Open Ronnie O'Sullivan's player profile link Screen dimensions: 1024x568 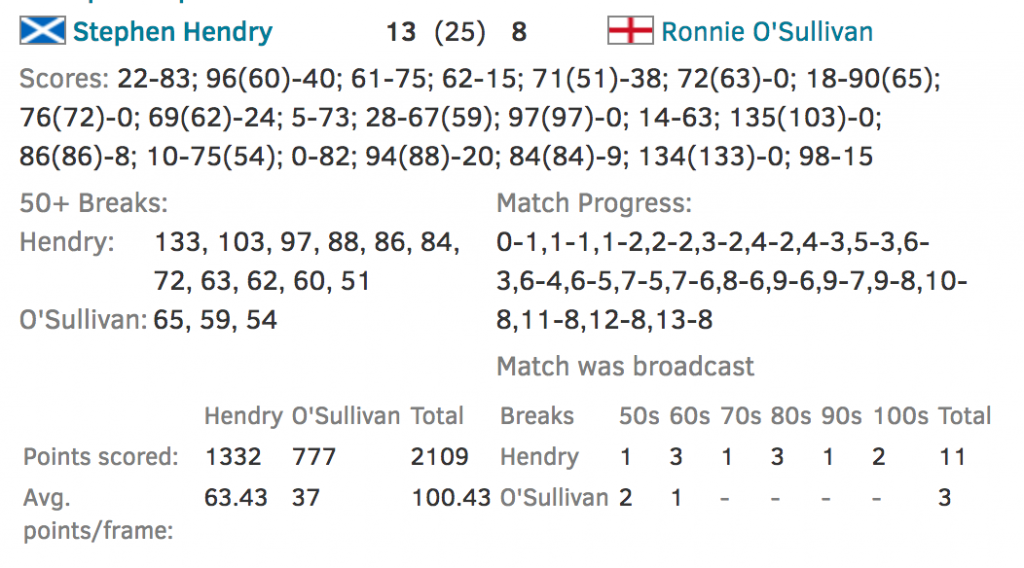(767, 32)
